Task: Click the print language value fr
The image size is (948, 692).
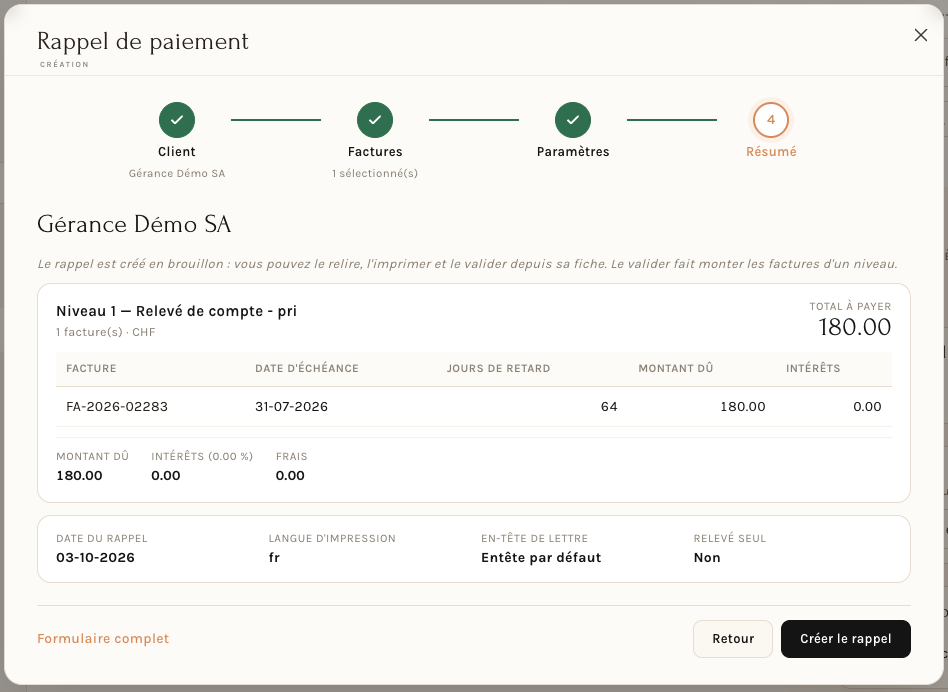Action: point(274,558)
